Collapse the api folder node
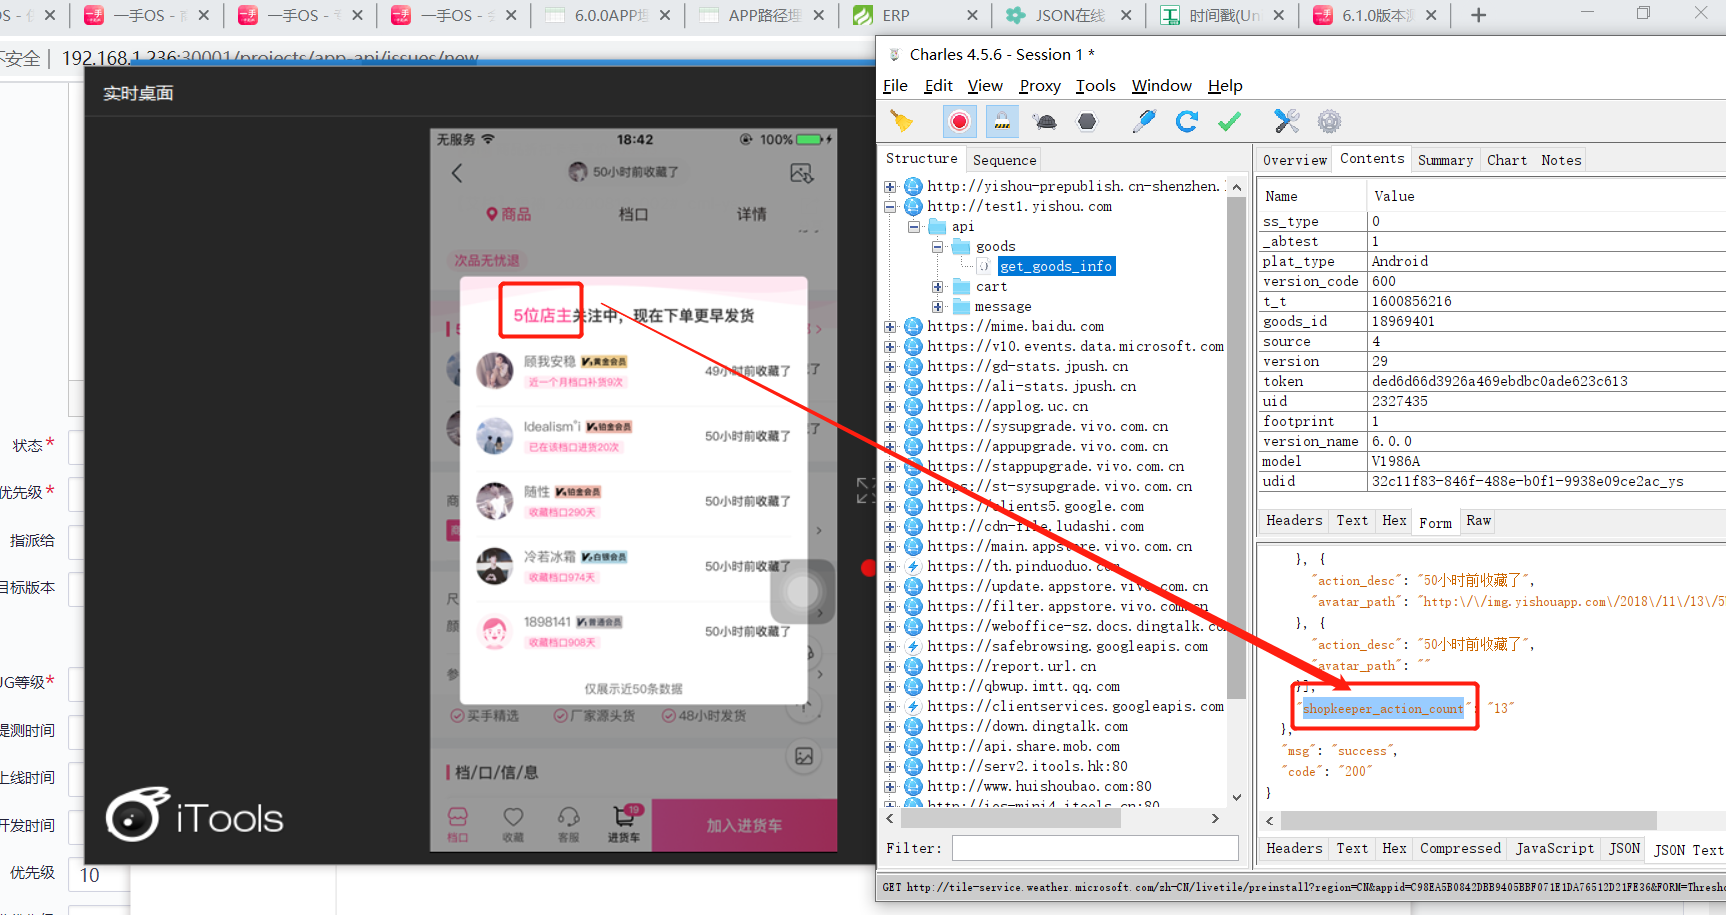 (914, 227)
